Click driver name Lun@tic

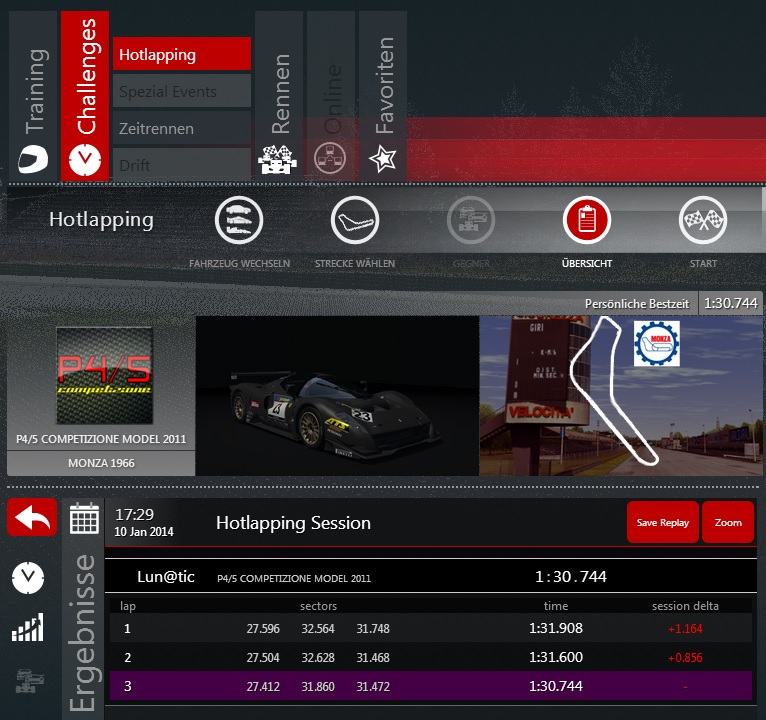click(x=166, y=576)
